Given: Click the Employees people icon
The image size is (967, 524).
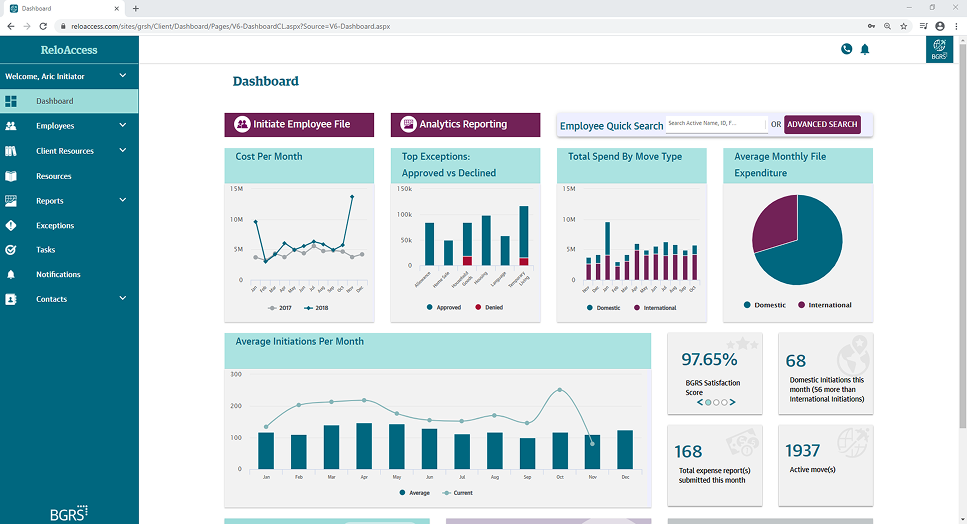Looking at the screenshot, I should click(10, 126).
